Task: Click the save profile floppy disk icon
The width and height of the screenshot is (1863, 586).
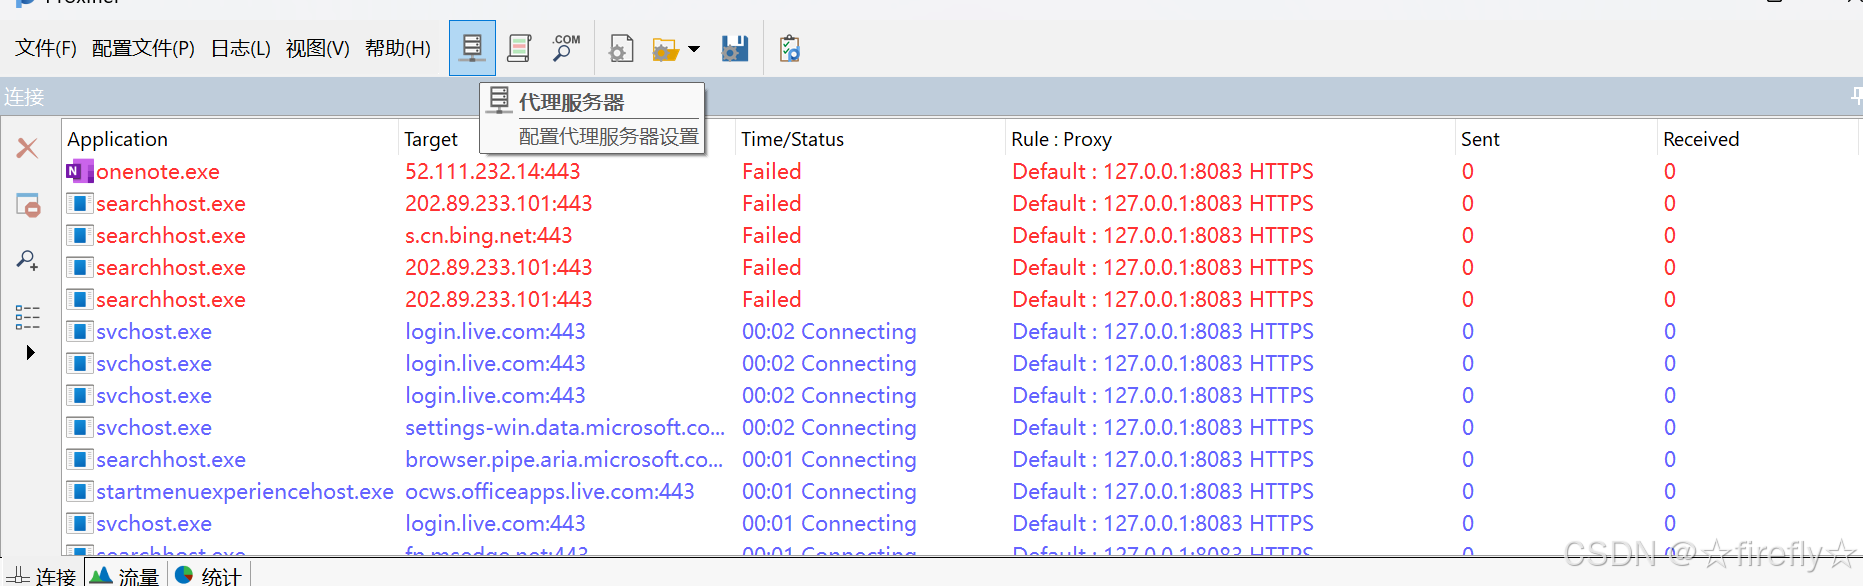Action: click(735, 48)
